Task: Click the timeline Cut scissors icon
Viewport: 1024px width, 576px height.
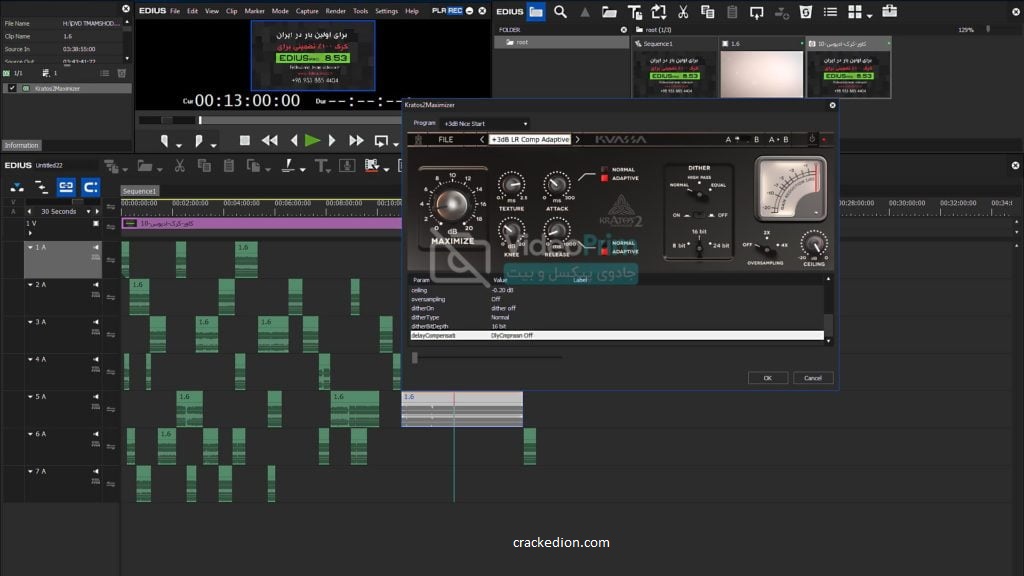Action: coord(180,166)
